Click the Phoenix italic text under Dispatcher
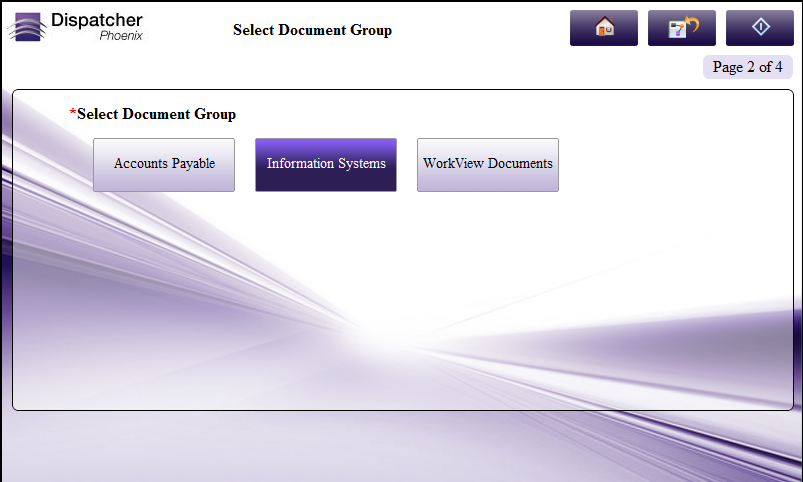This screenshot has height=482, width=803. 120,36
